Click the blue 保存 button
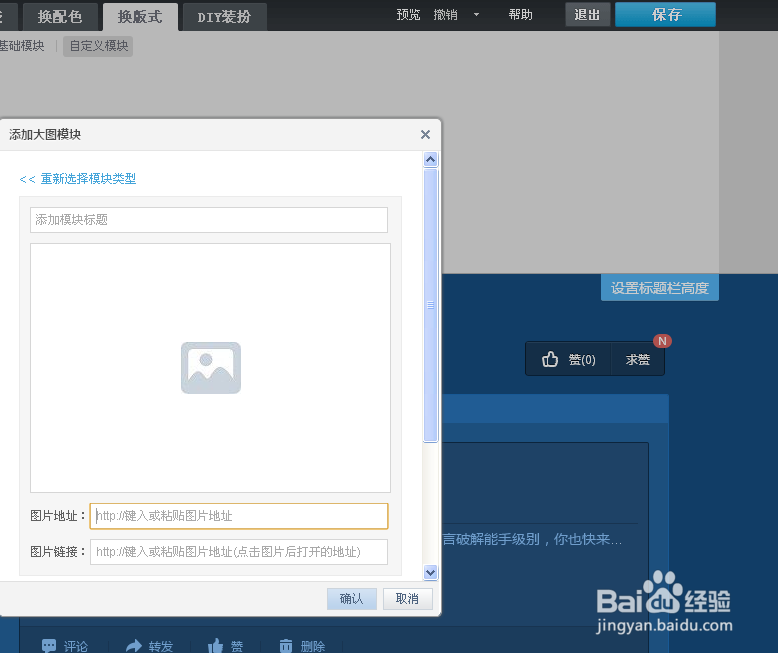The width and height of the screenshot is (778, 653). (x=665, y=15)
